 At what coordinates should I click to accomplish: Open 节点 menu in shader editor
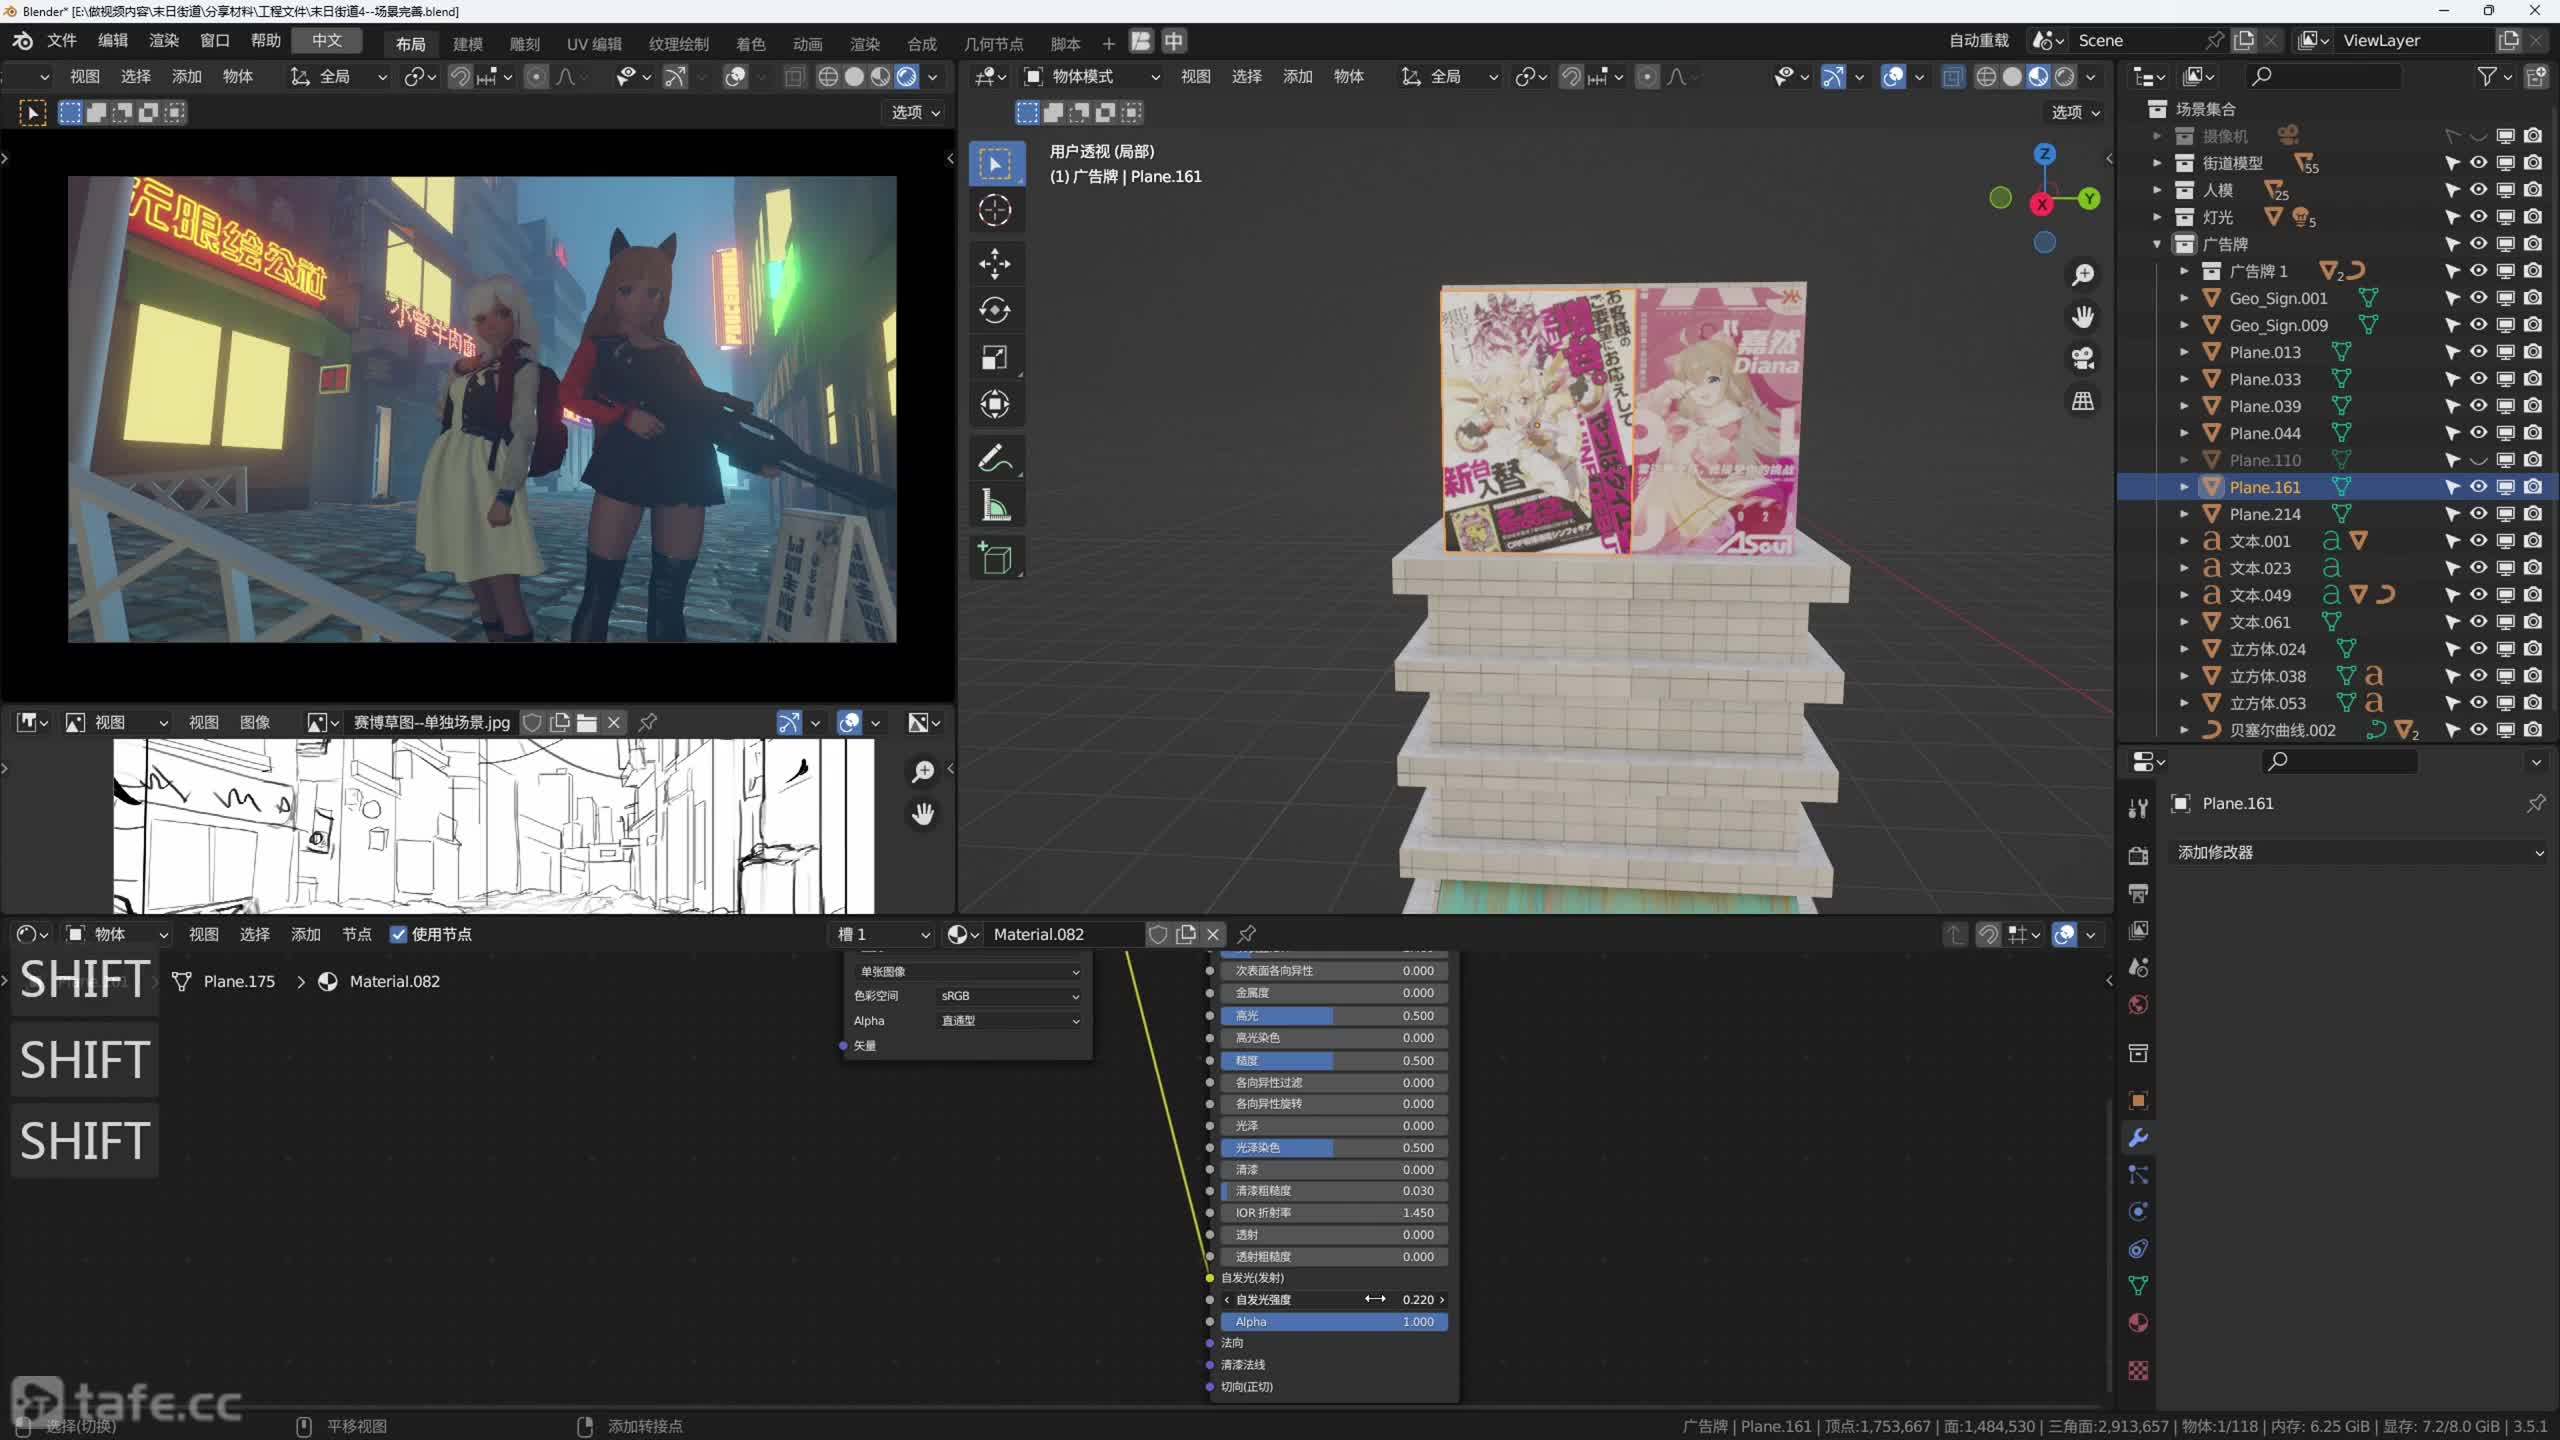click(356, 934)
